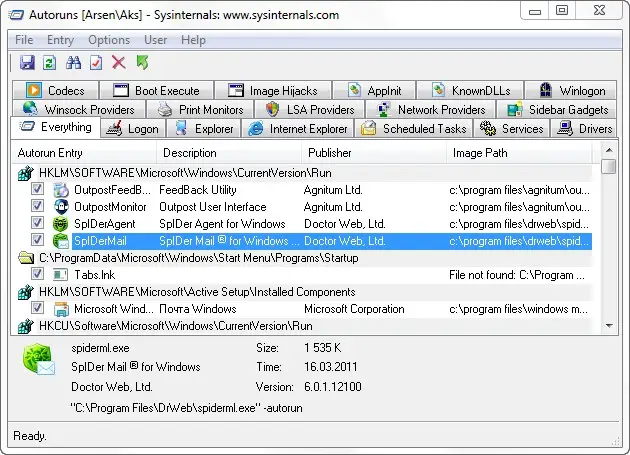This screenshot has height=455, width=630.
Task: Toggle the SpIDerMail checkbox
Action: click(37, 240)
